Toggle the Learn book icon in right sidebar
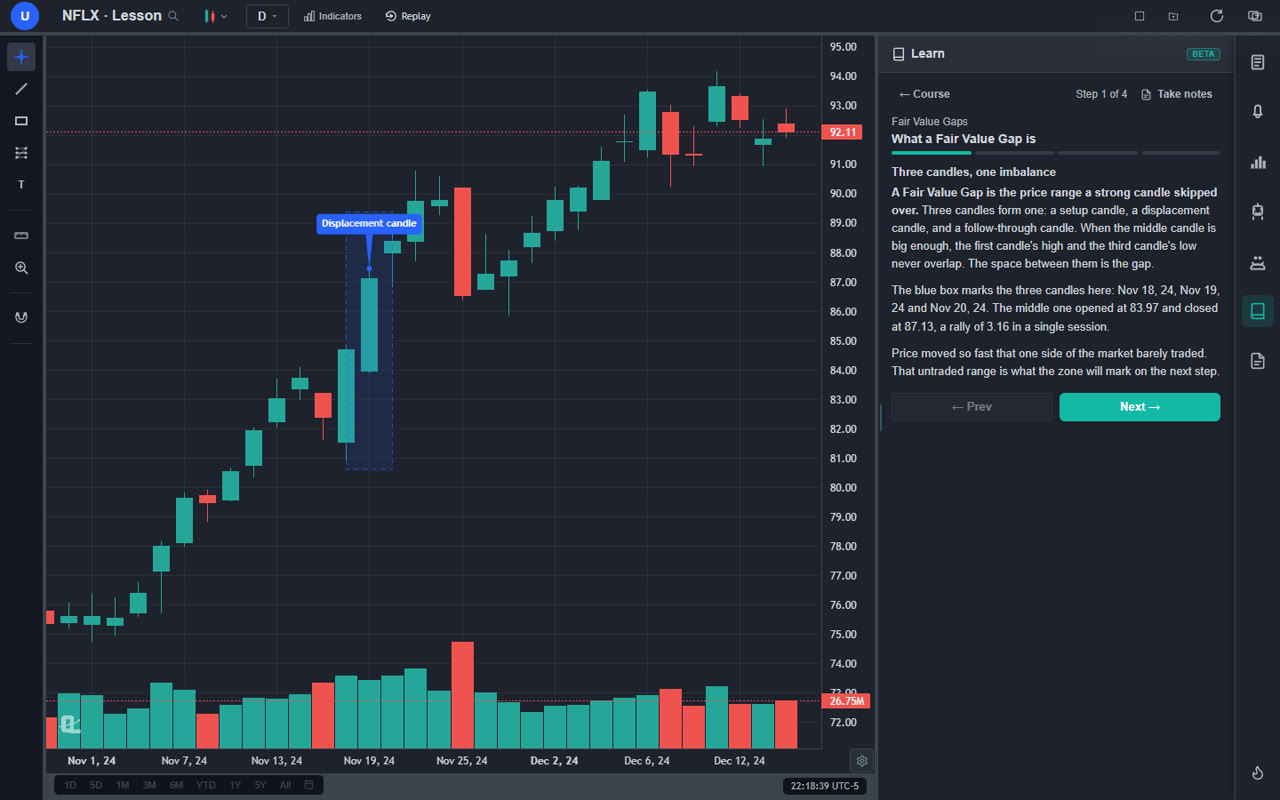Viewport: 1280px width, 800px height. tap(1258, 311)
